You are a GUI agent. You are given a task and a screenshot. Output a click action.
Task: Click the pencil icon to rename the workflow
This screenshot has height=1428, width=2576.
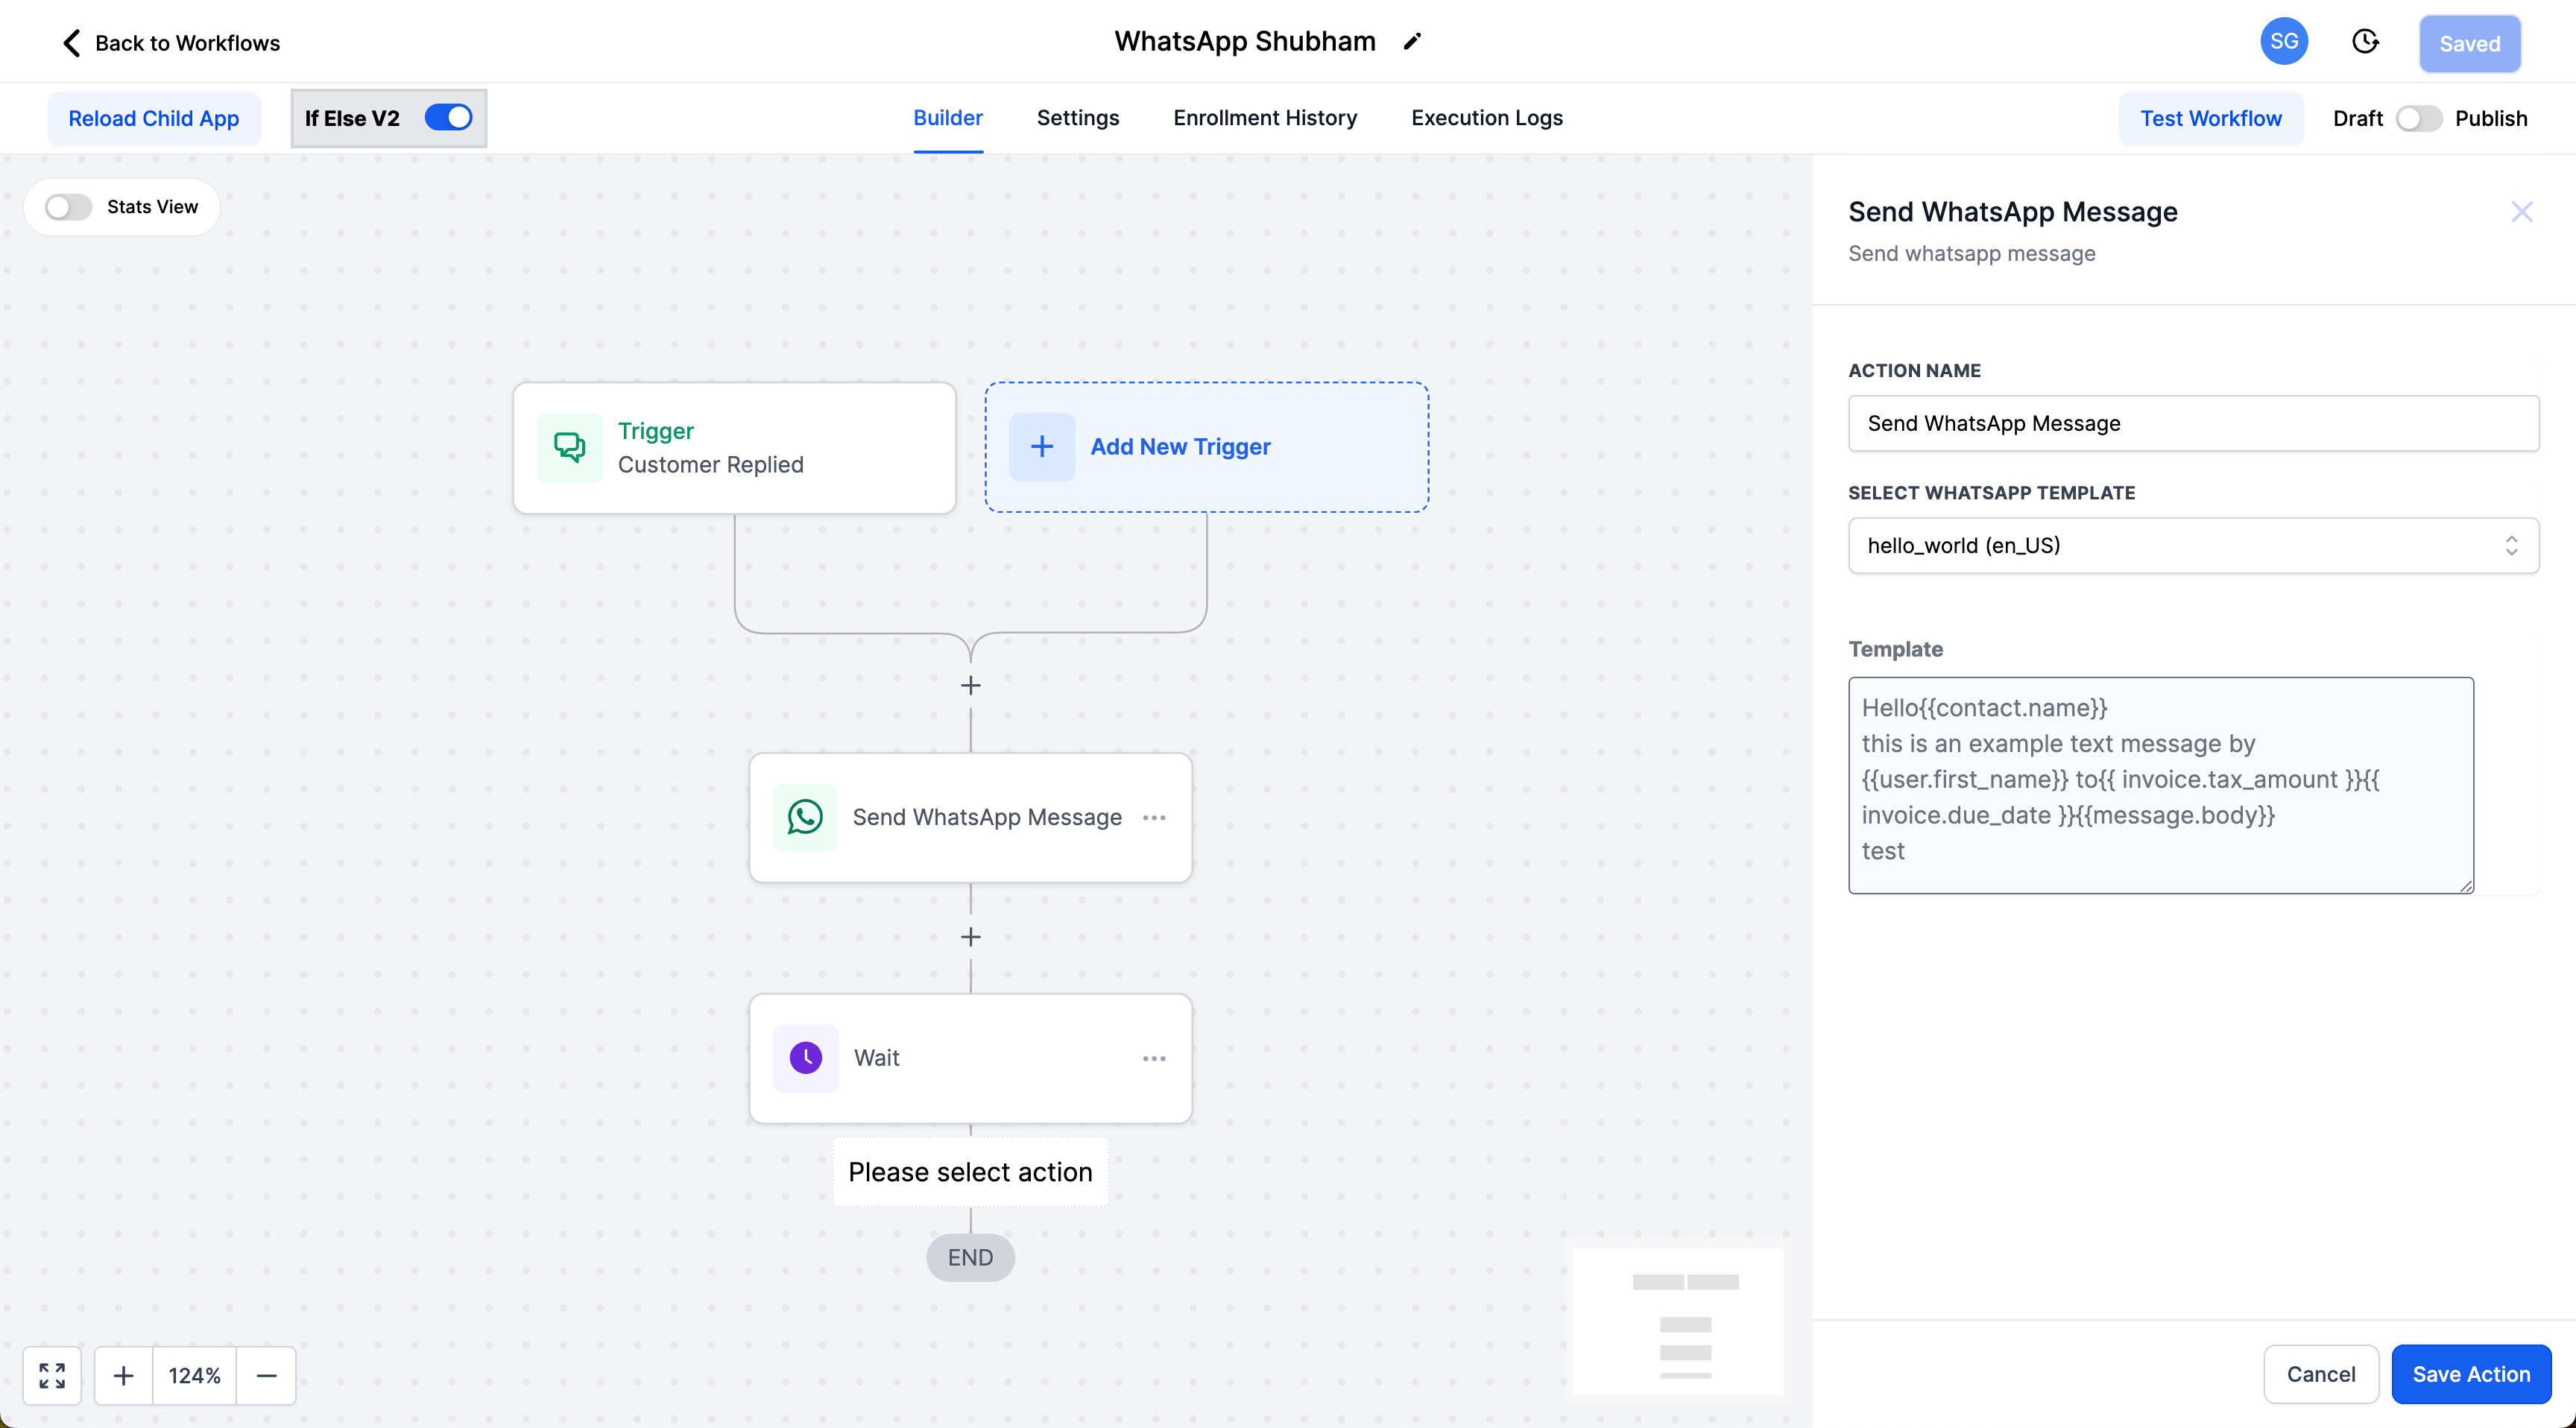coord(1412,42)
